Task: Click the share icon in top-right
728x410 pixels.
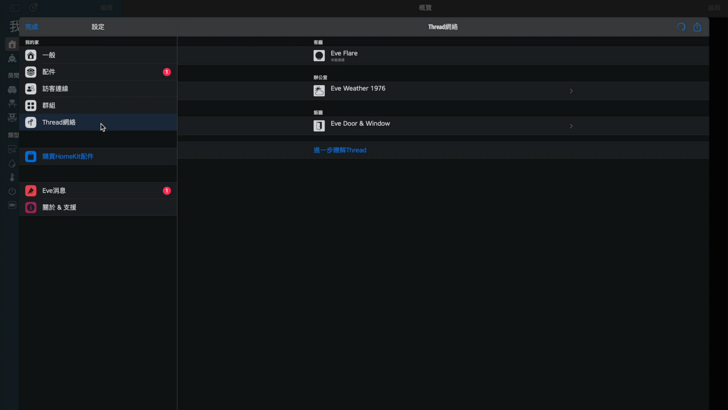Action: coord(697,27)
